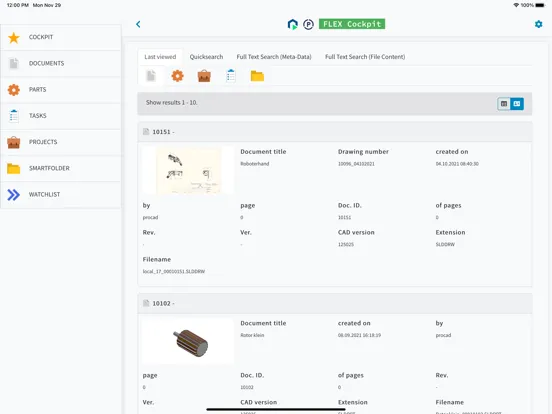Click the Rotor klein model thumbnail
This screenshot has width=552, height=414.
click(x=188, y=341)
